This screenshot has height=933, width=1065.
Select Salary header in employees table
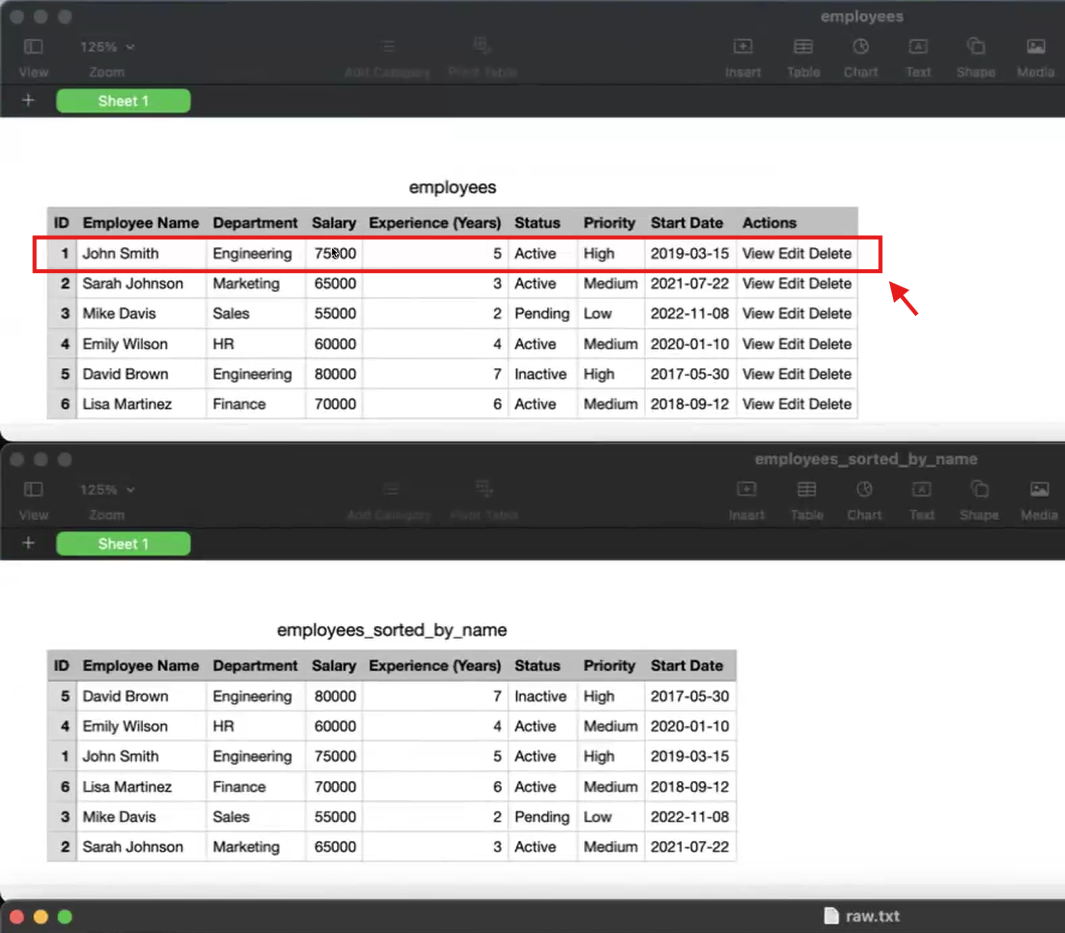click(333, 223)
